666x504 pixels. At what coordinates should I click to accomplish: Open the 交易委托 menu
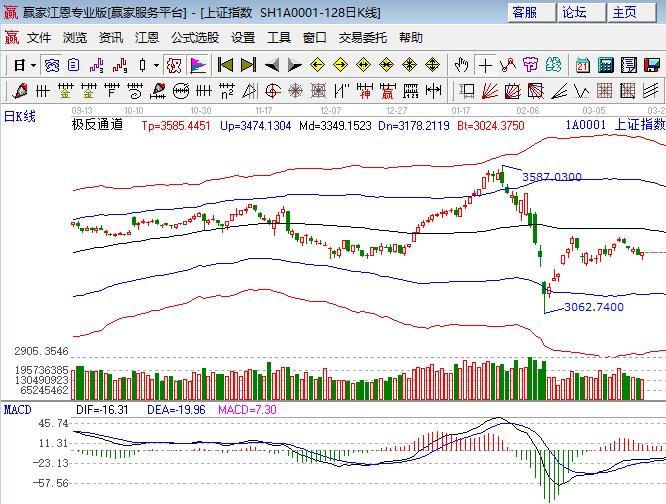pos(362,37)
